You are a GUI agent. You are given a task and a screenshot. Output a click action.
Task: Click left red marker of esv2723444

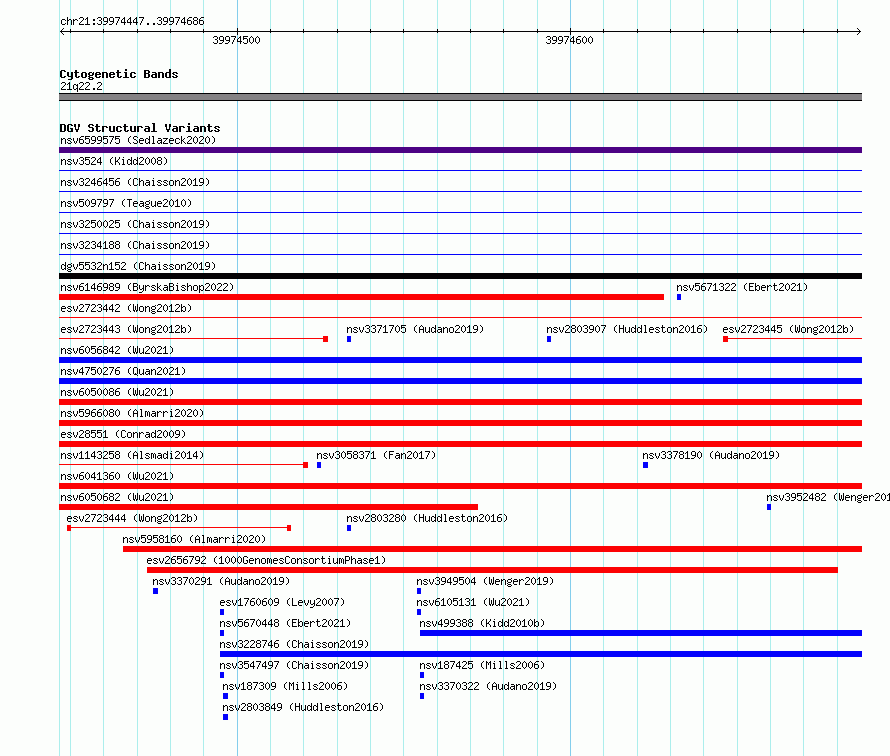click(69, 528)
